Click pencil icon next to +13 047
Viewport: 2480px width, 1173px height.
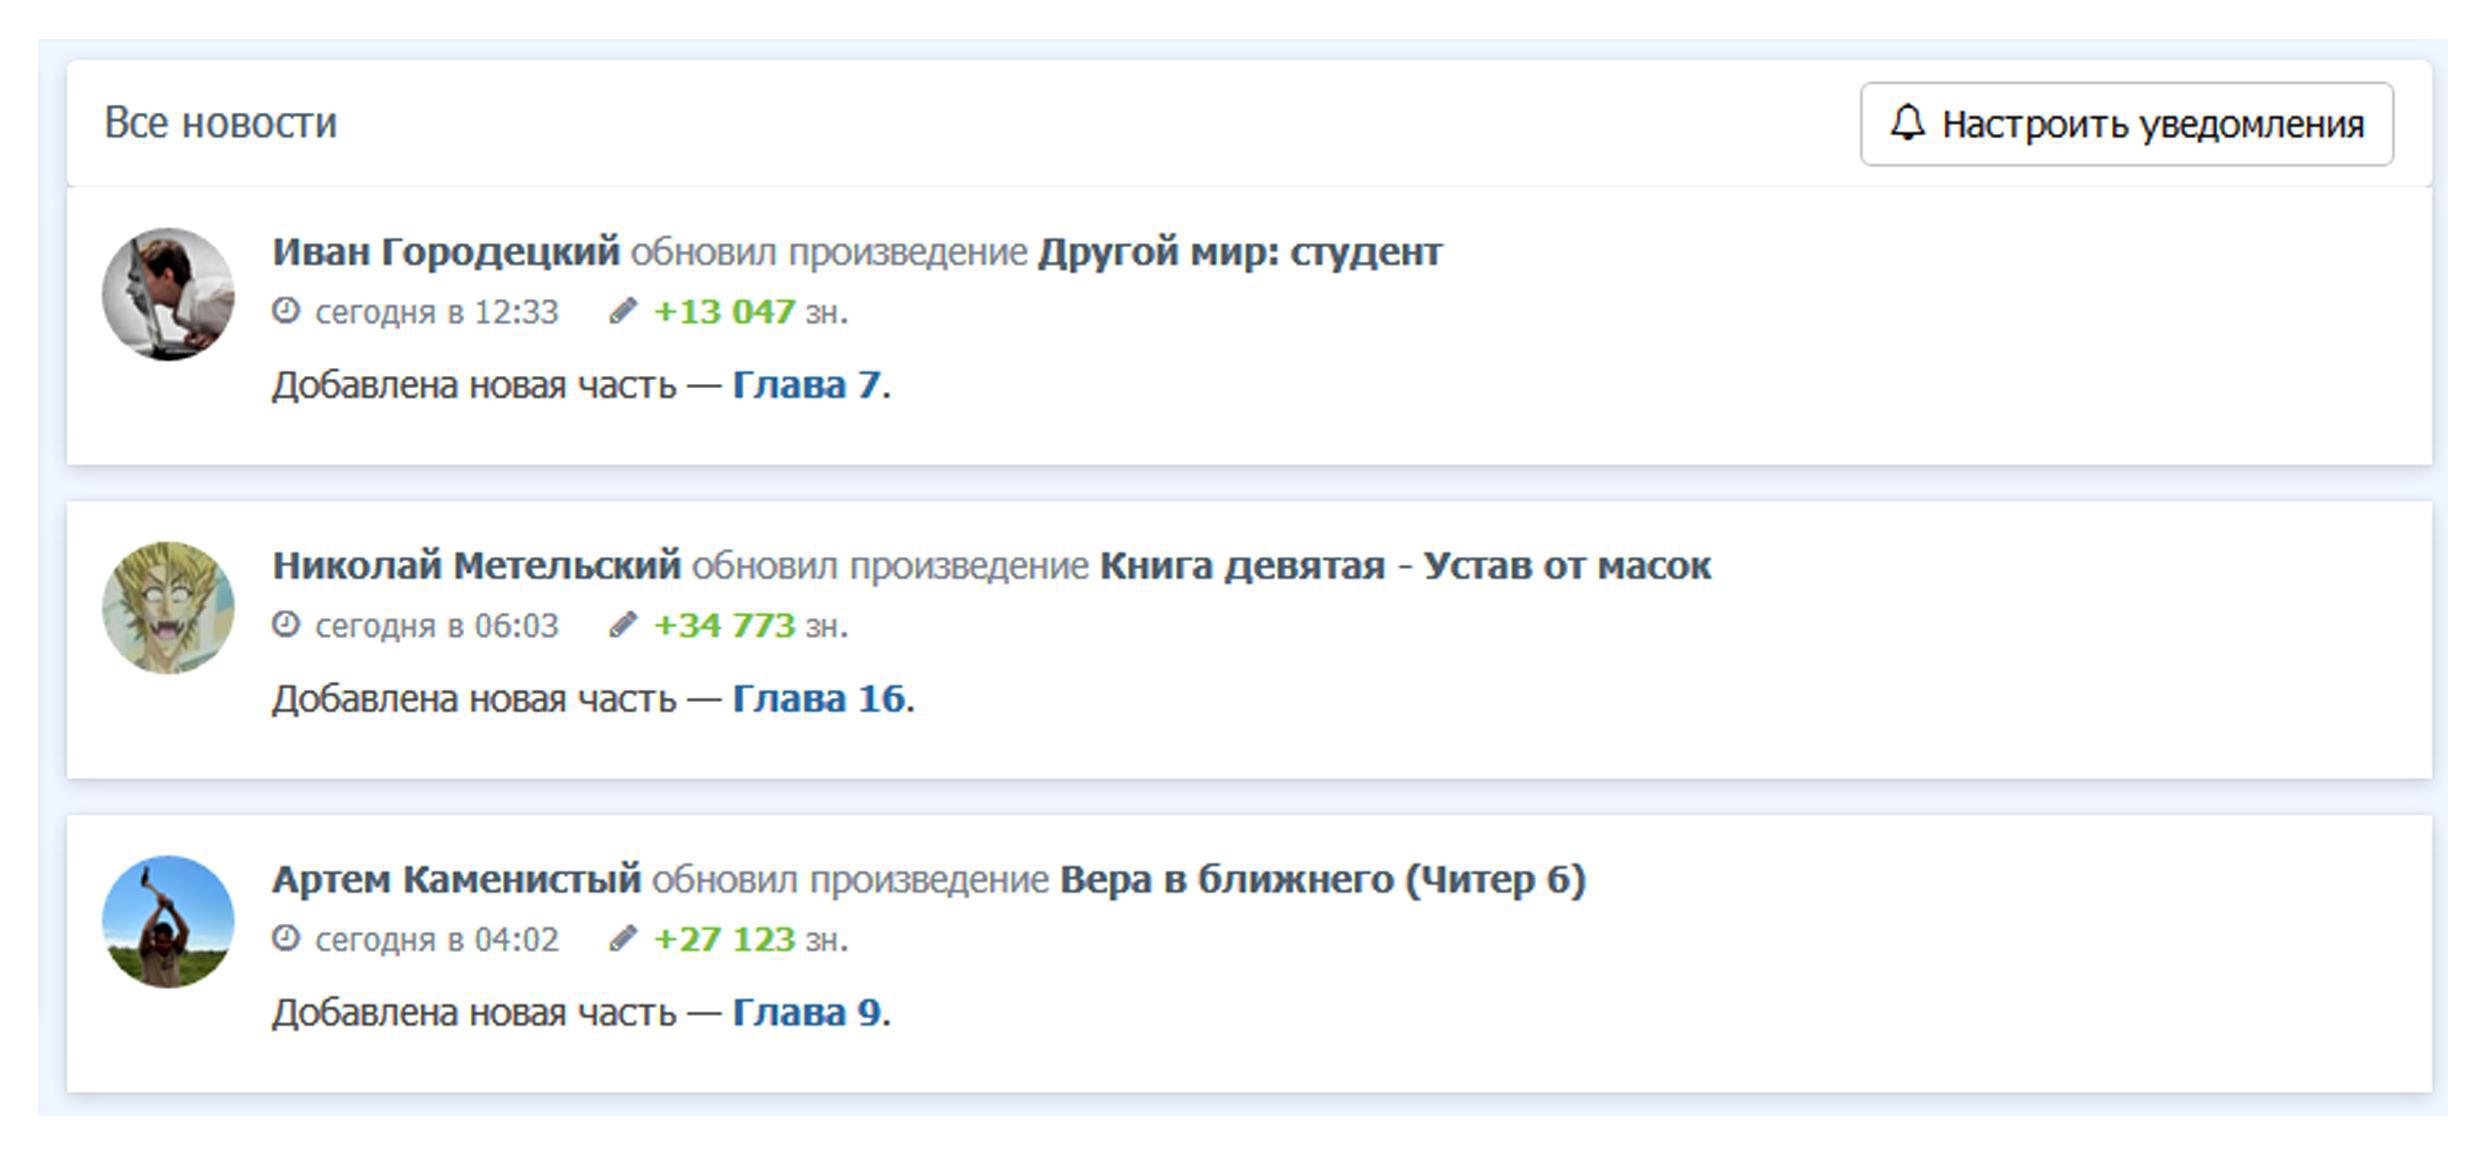click(623, 311)
